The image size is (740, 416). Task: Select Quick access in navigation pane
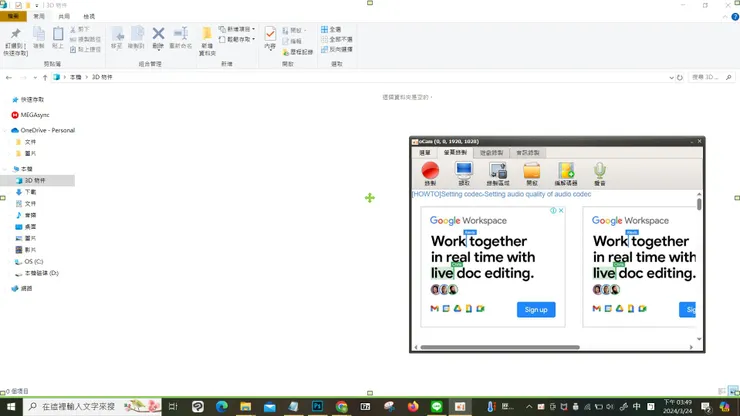point(28,100)
